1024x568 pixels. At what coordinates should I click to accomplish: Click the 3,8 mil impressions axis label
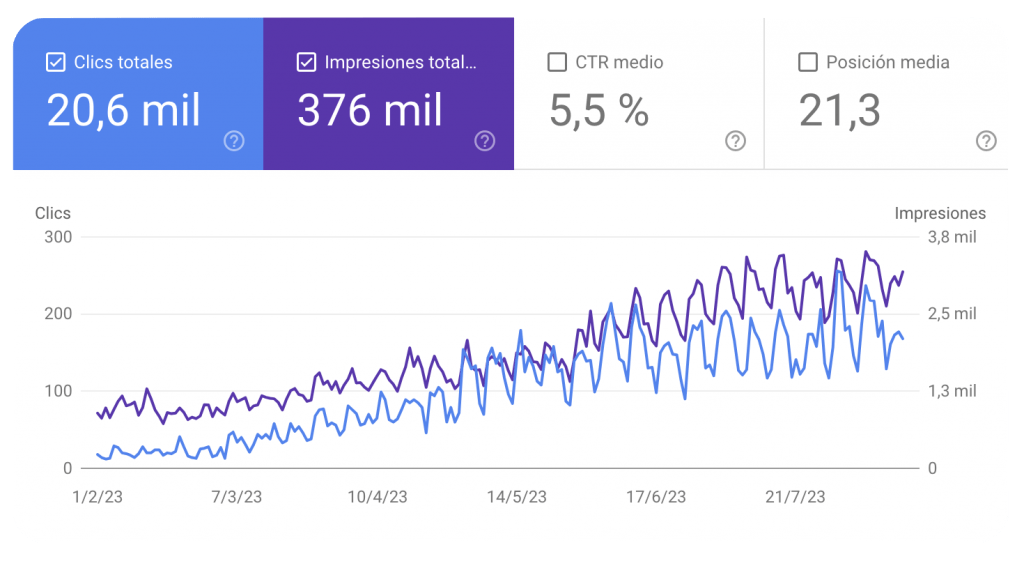pyautogui.click(x=952, y=237)
